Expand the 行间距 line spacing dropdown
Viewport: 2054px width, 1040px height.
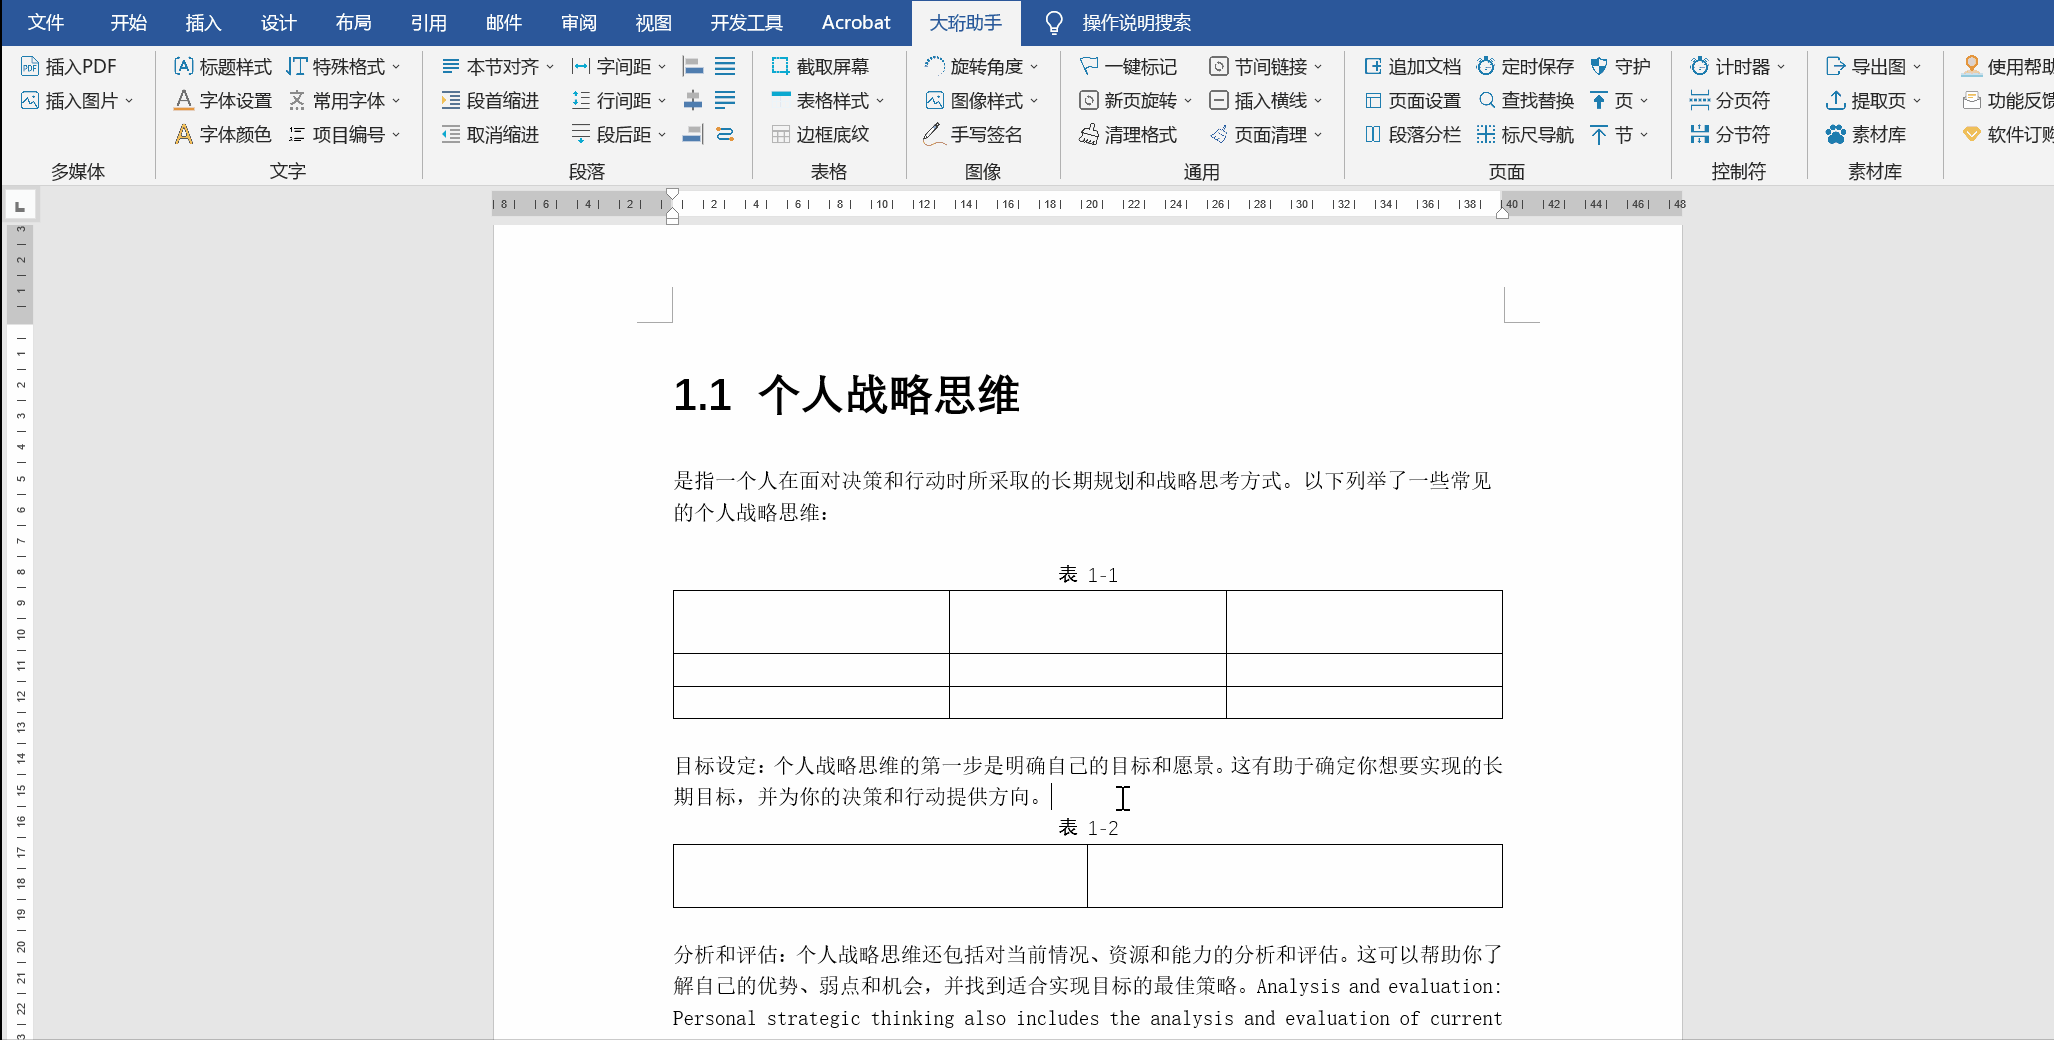[x=662, y=101]
